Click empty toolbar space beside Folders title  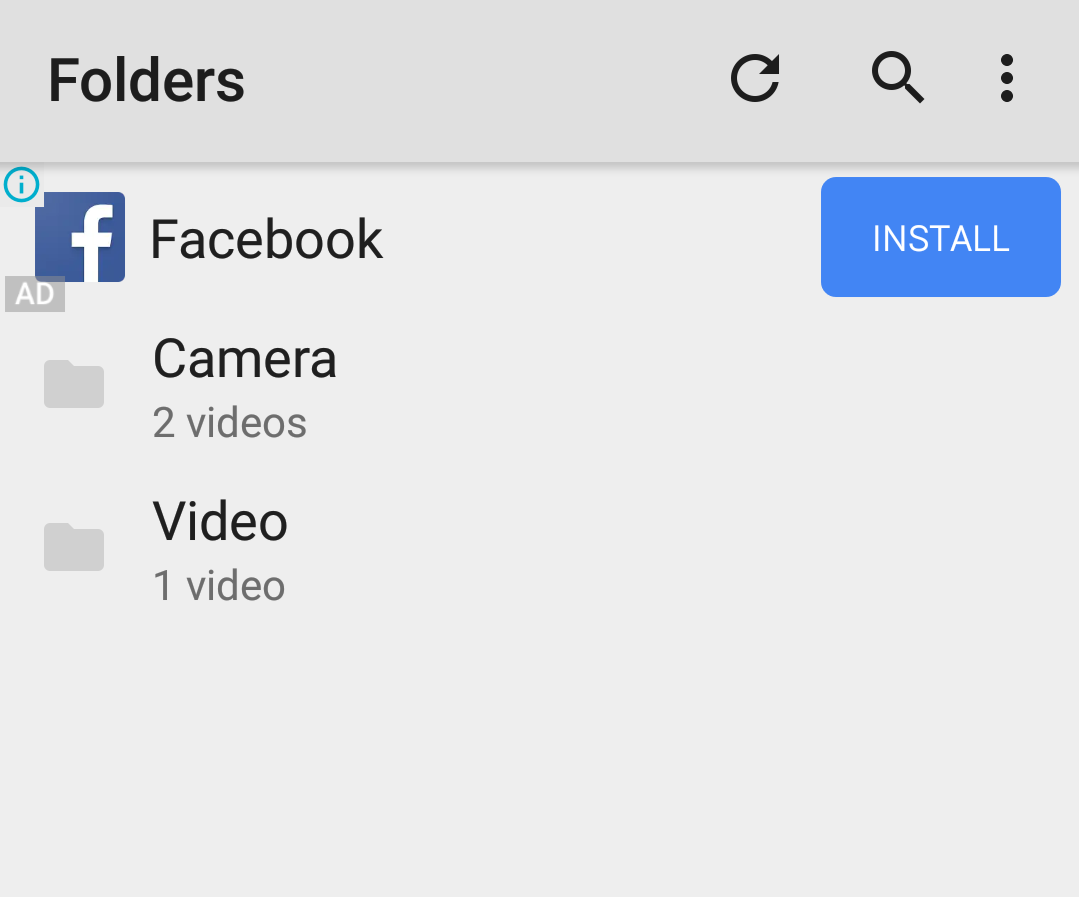(x=482, y=79)
